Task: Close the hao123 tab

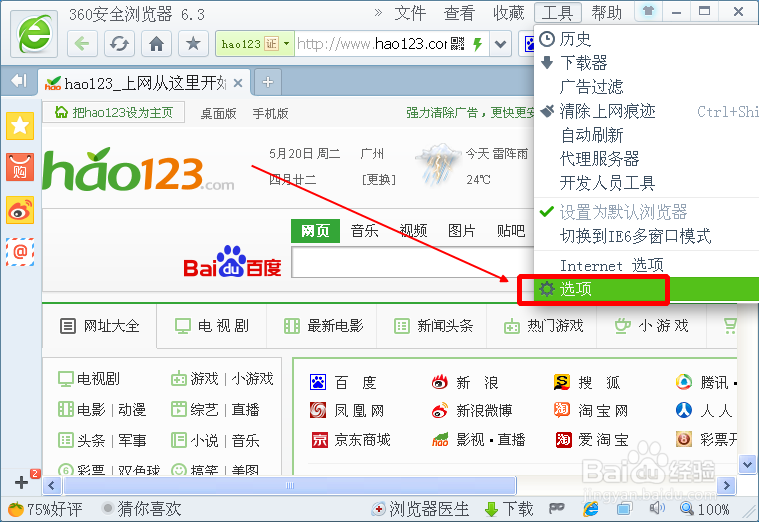Action: pos(238,83)
